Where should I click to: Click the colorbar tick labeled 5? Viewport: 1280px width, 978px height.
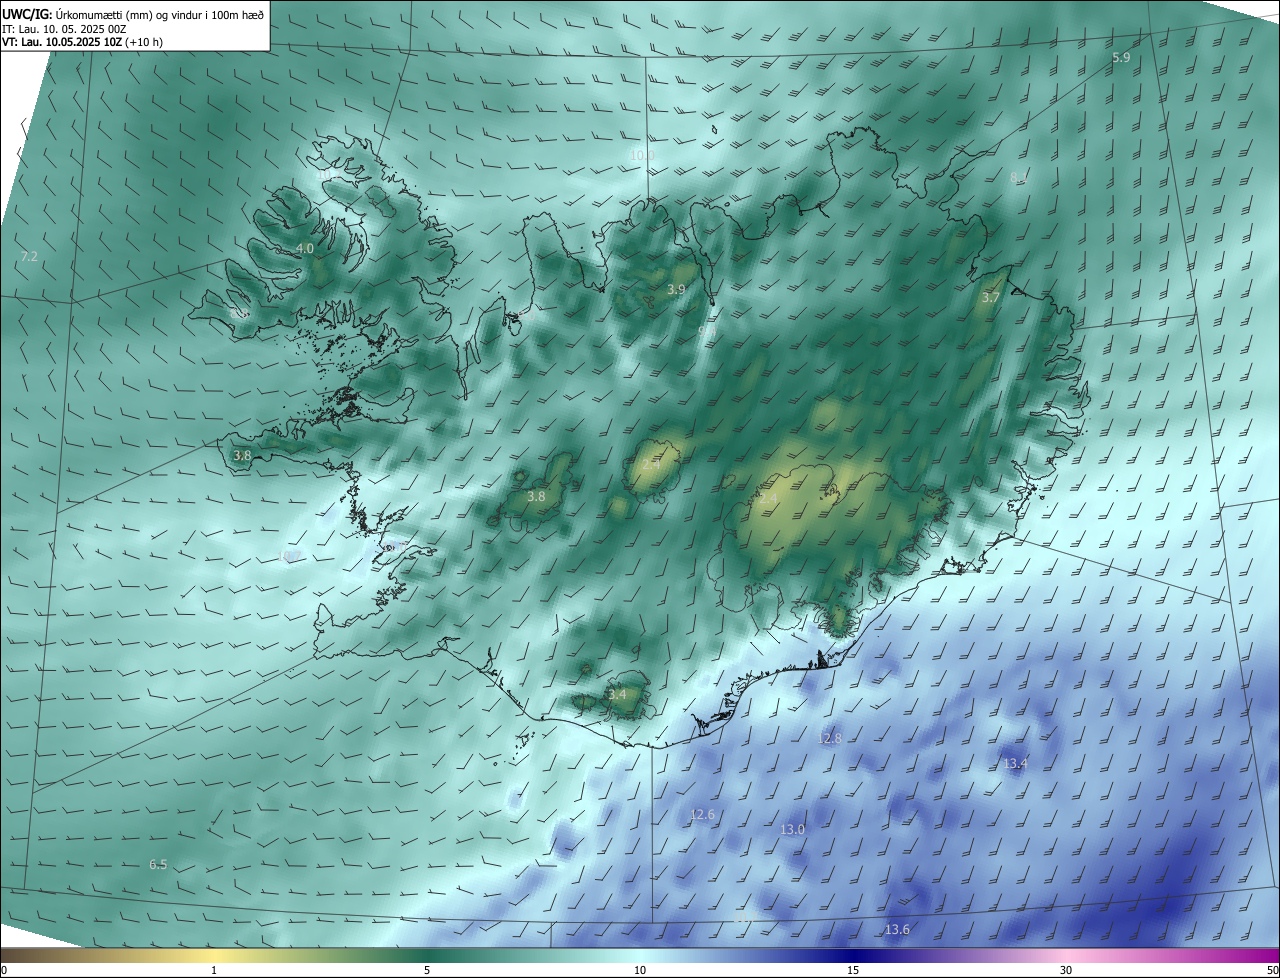(x=427, y=970)
